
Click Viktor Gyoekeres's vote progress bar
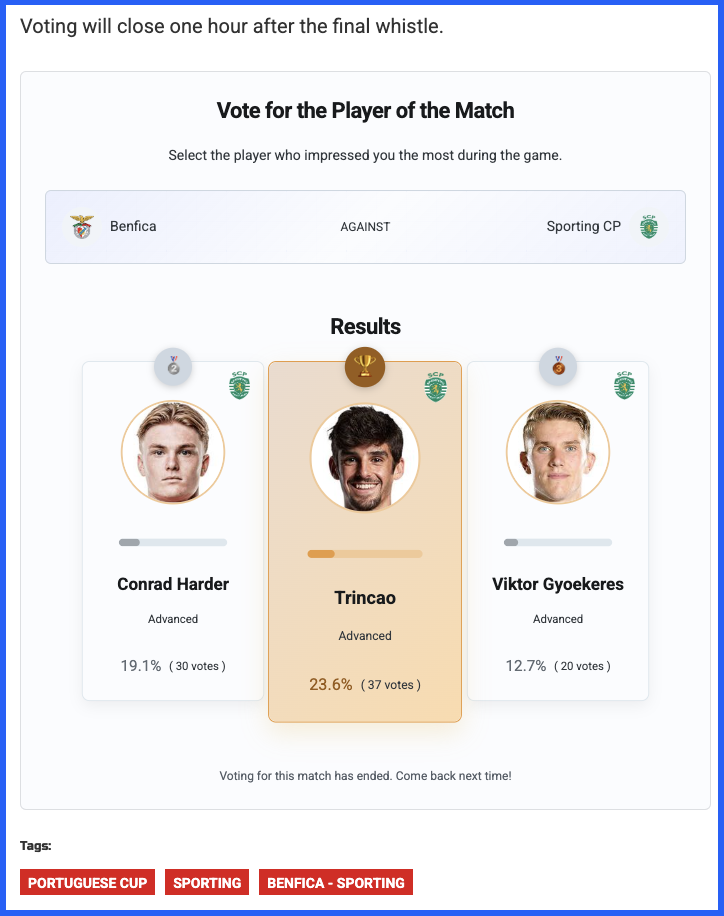(558, 542)
